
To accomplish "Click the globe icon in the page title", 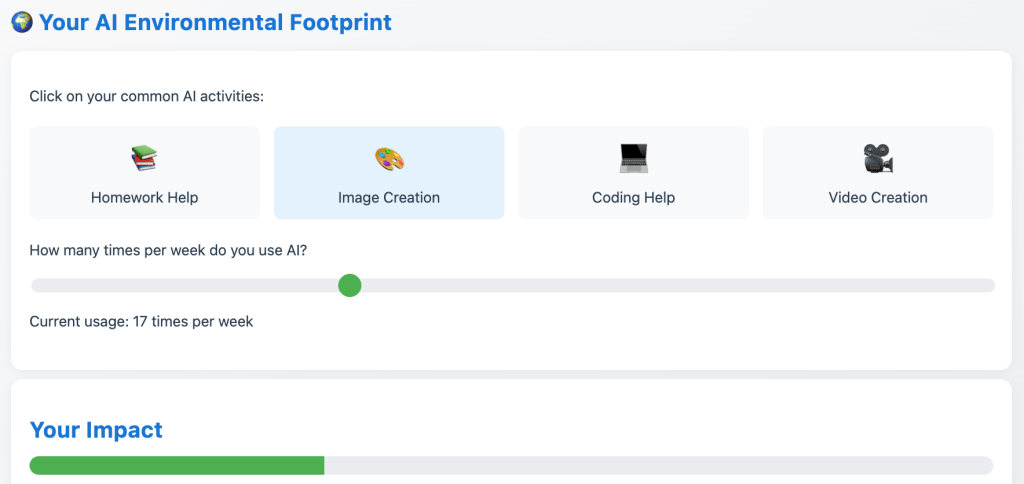I will point(21,22).
